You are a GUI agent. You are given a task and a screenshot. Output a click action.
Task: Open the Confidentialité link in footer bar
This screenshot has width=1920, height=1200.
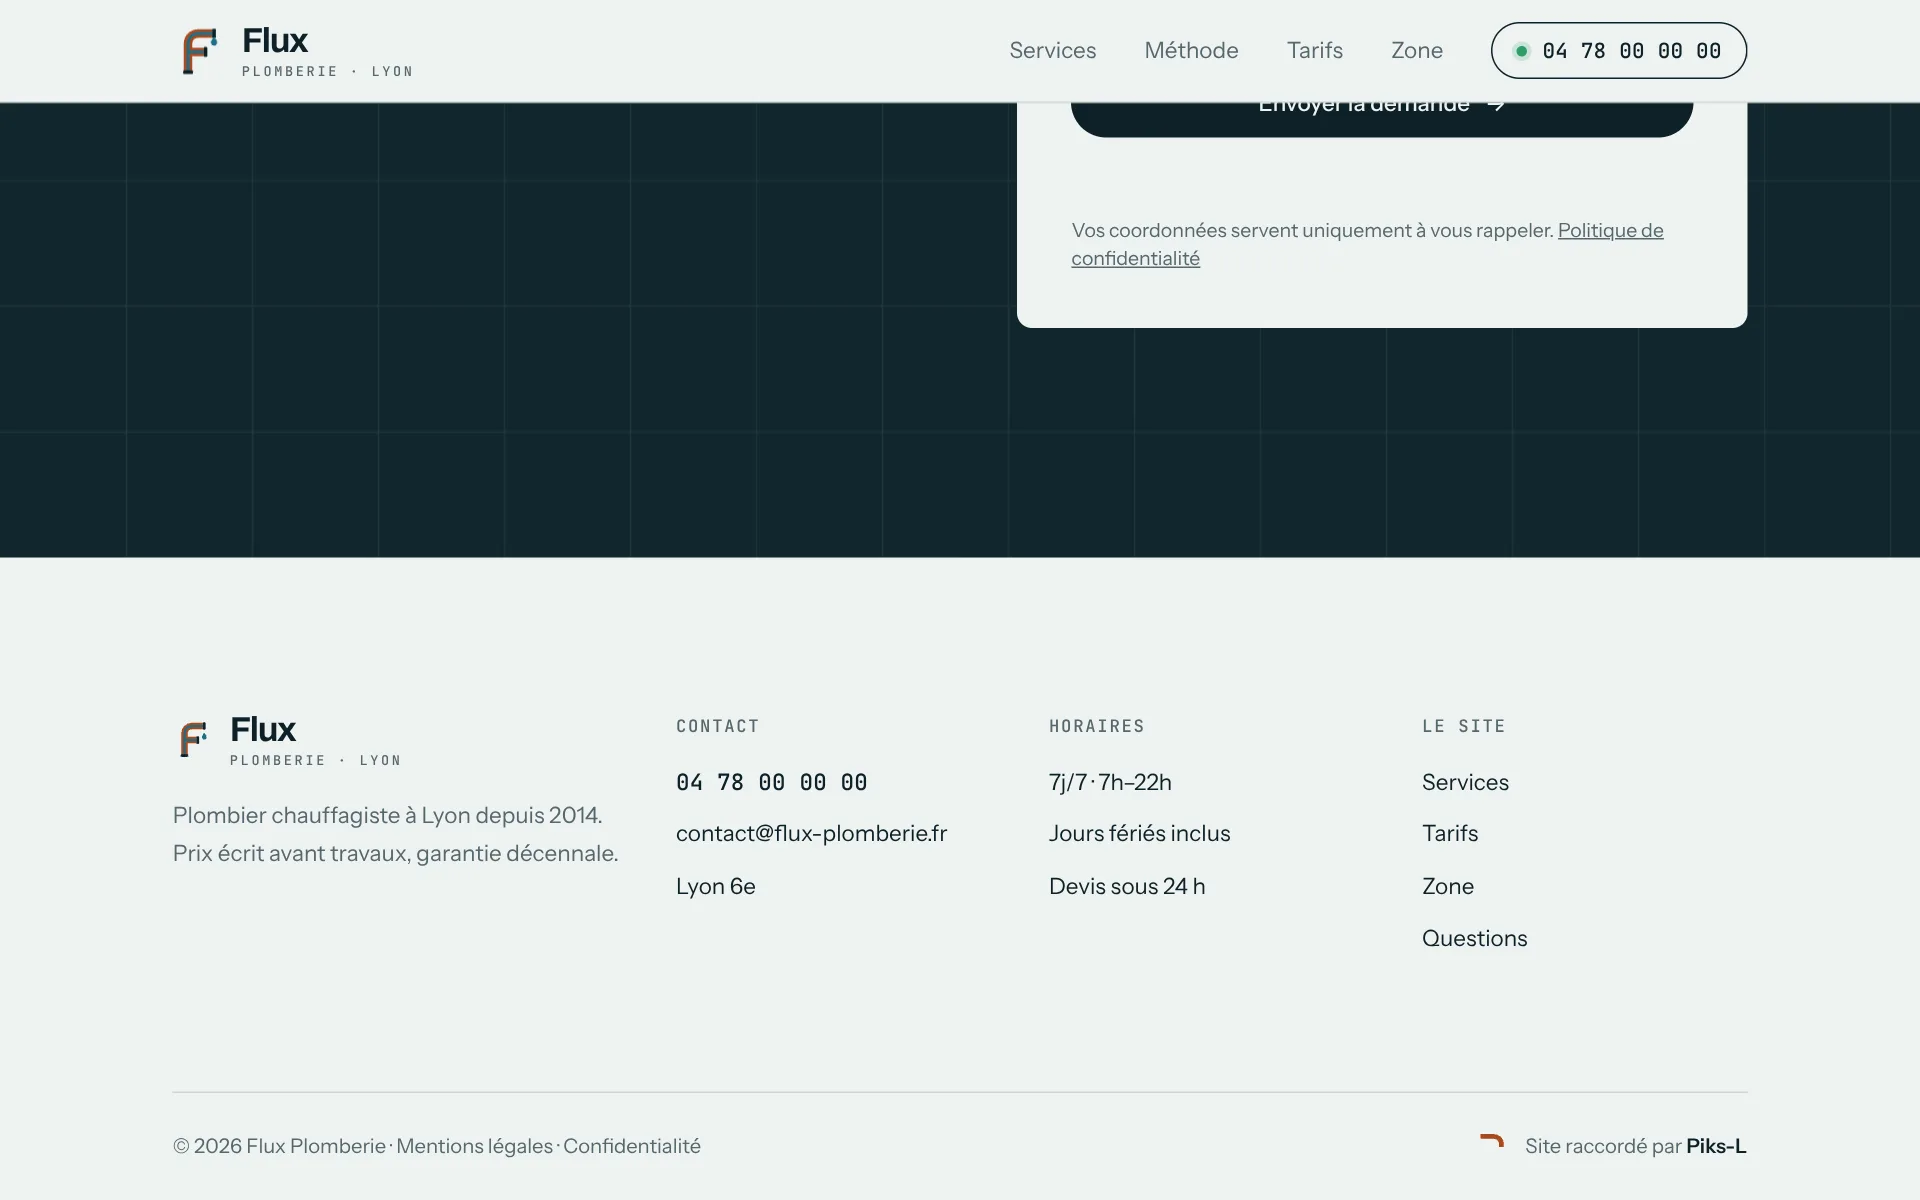[631, 1146]
